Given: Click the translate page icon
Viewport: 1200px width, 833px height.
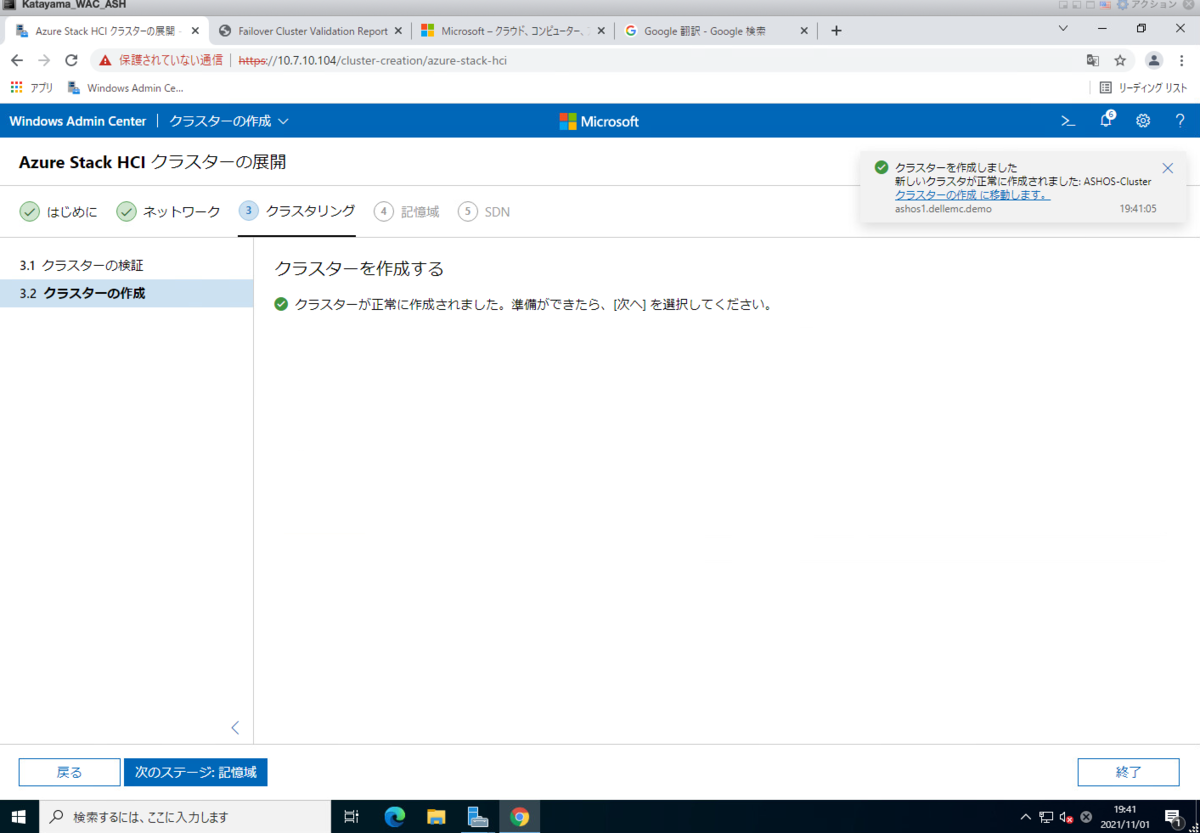Looking at the screenshot, I should click(1093, 60).
